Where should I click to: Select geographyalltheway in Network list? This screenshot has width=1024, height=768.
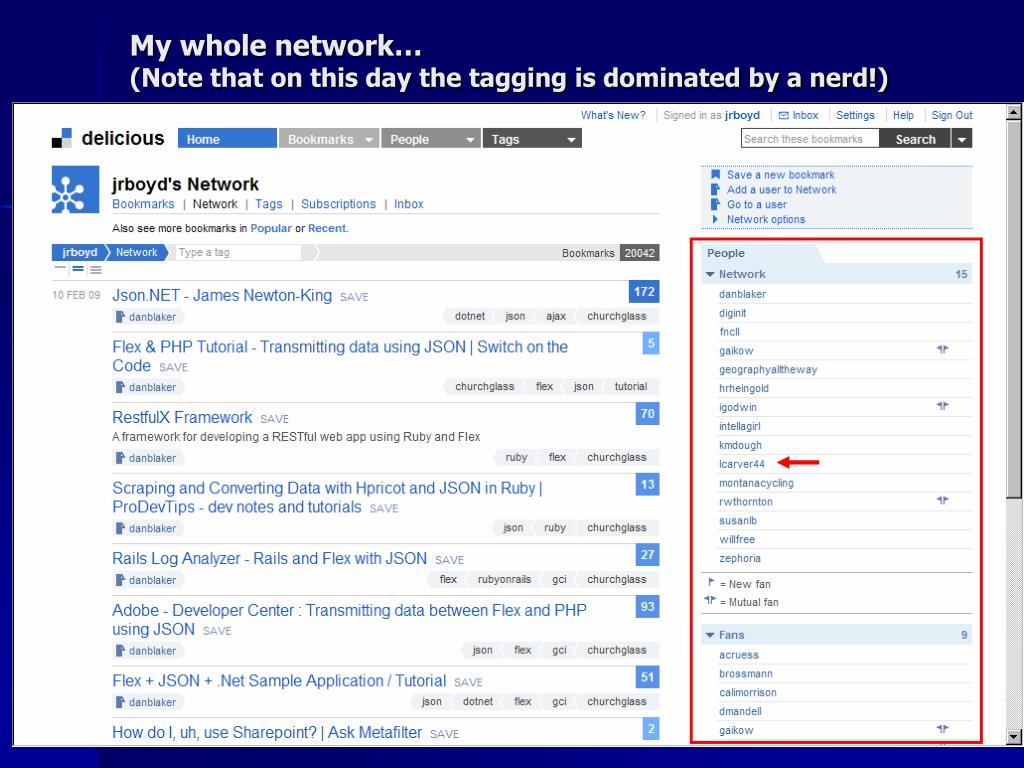point(768,370)
